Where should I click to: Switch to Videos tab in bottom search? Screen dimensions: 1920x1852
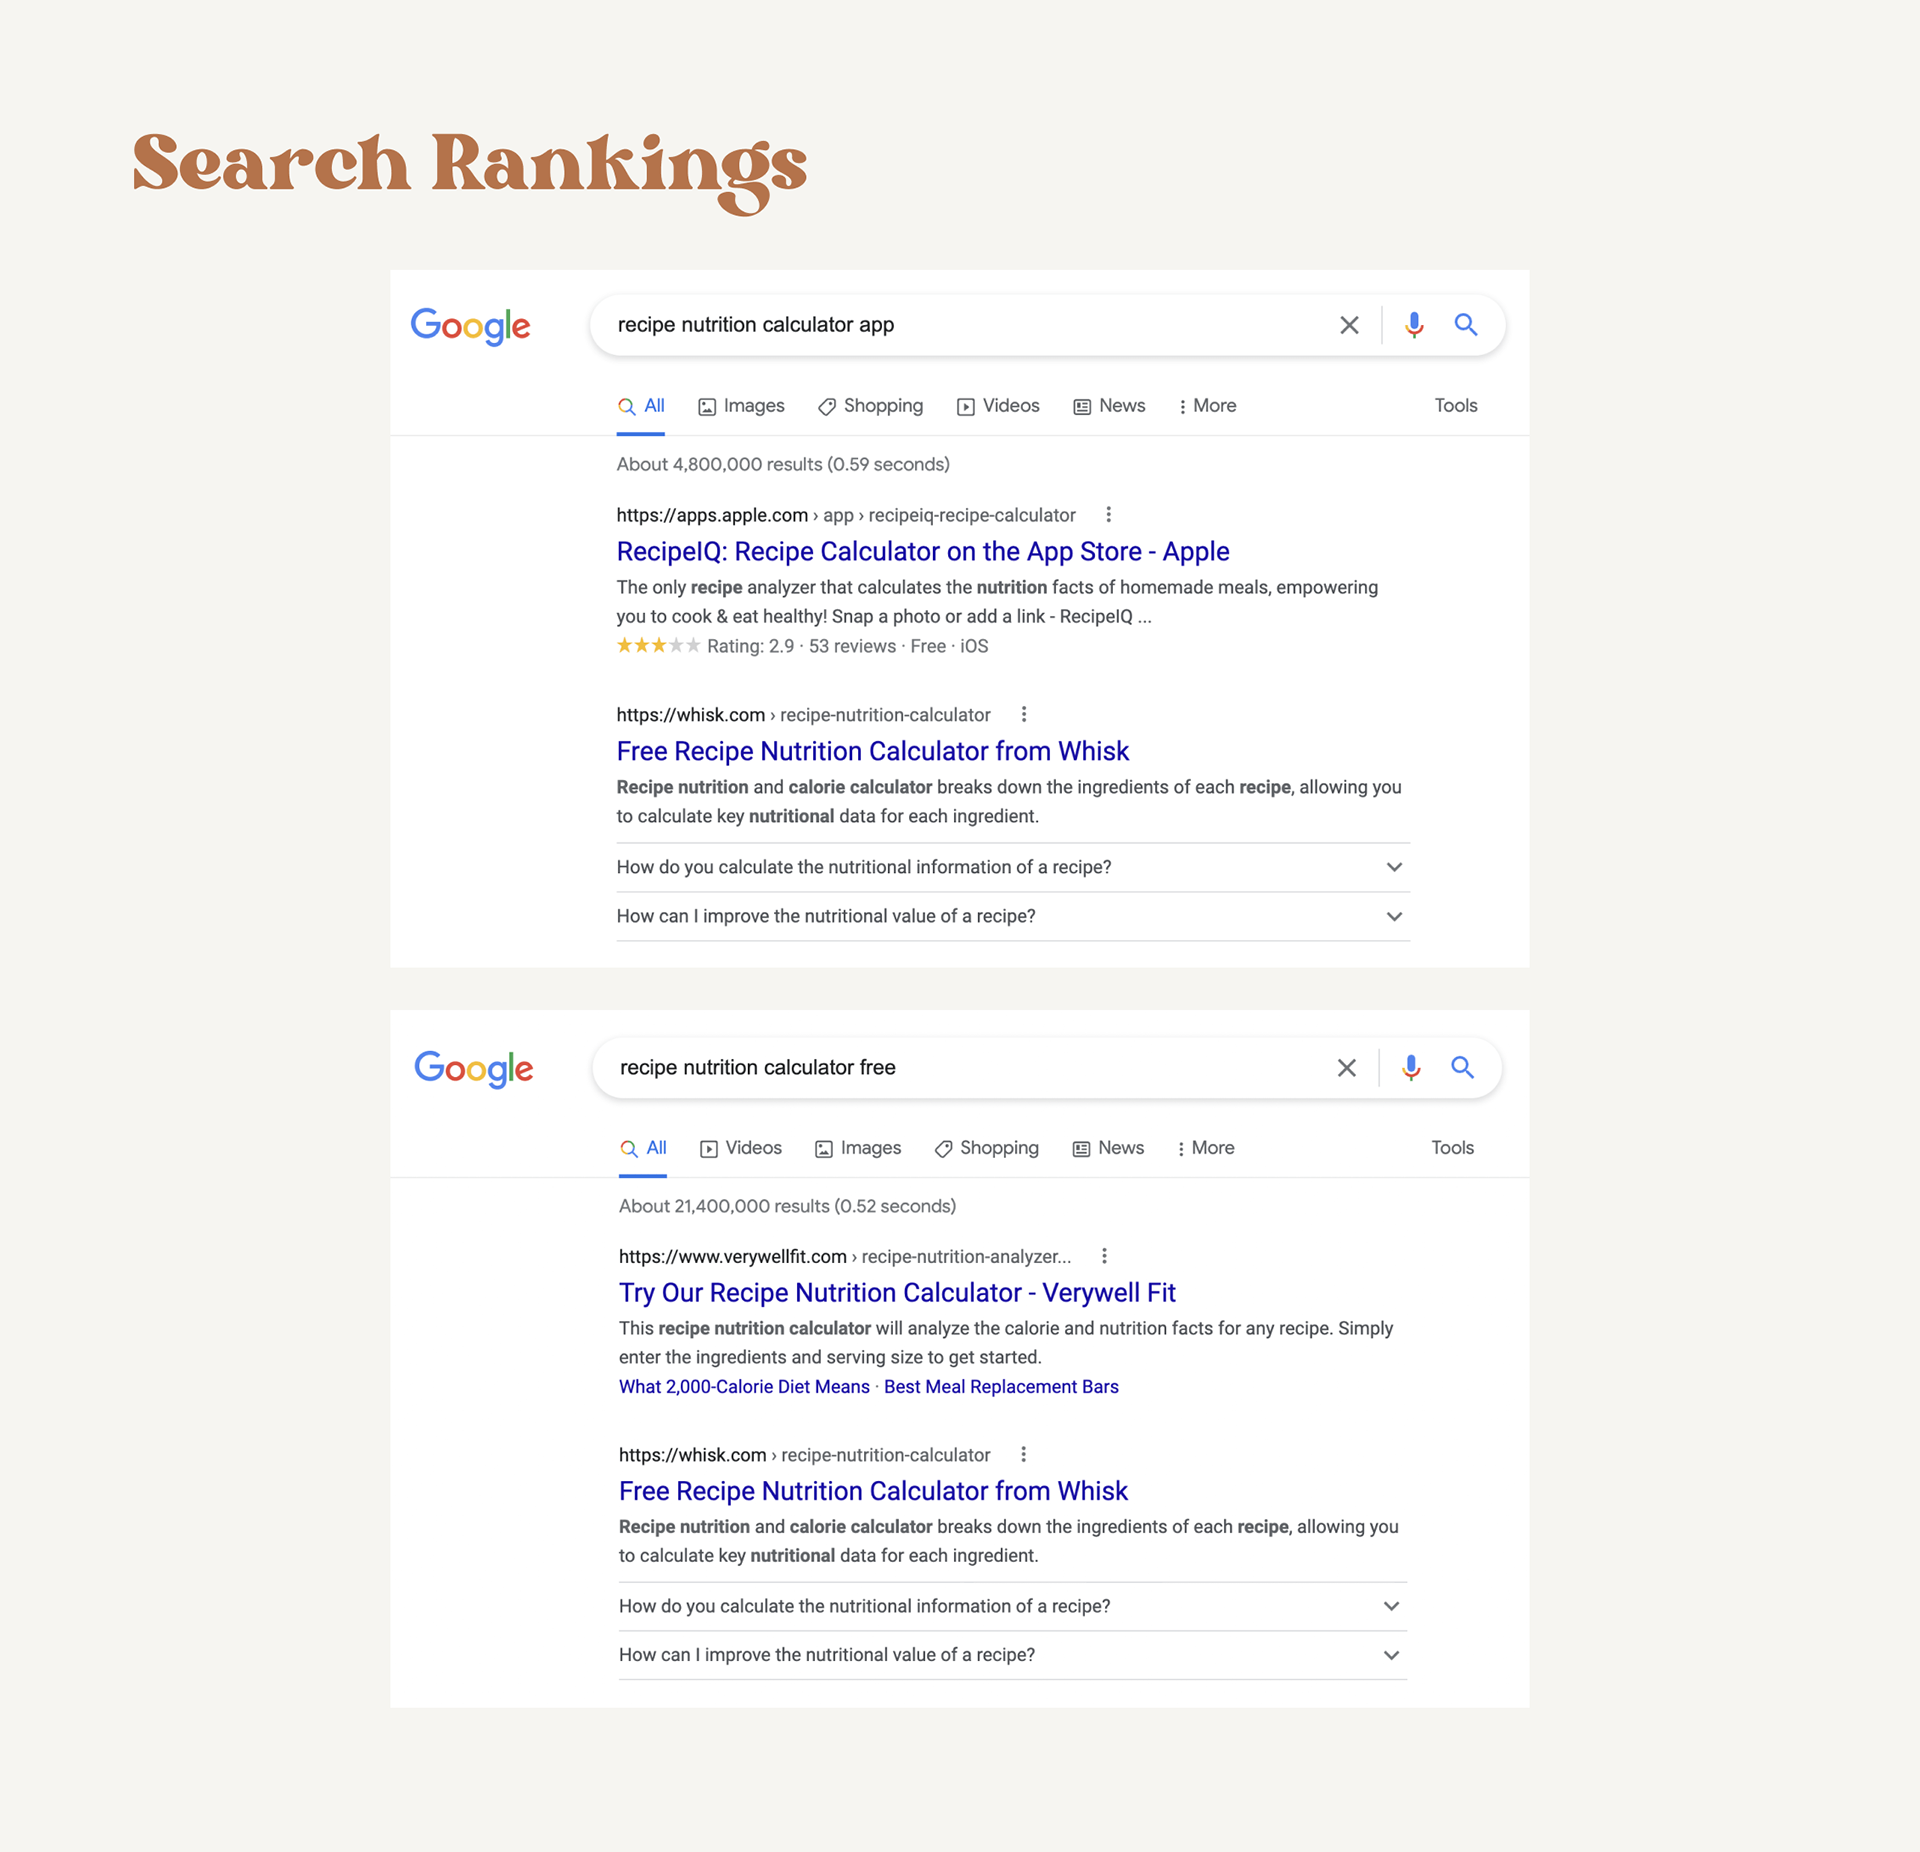tap(741, 1148)
